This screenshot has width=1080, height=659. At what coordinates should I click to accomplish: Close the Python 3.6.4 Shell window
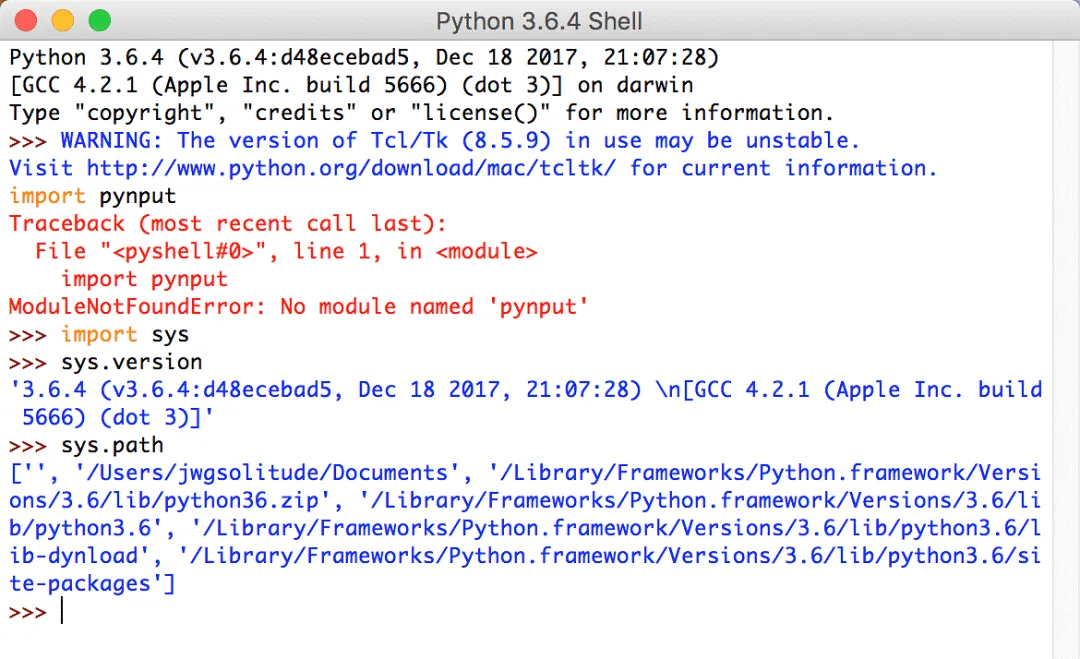click(x=27, y=20)
